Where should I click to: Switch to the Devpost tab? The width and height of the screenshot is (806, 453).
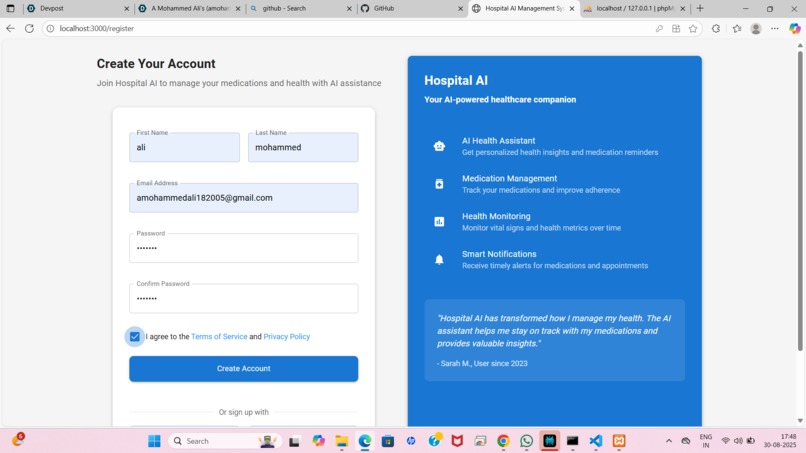coord(77,8)
